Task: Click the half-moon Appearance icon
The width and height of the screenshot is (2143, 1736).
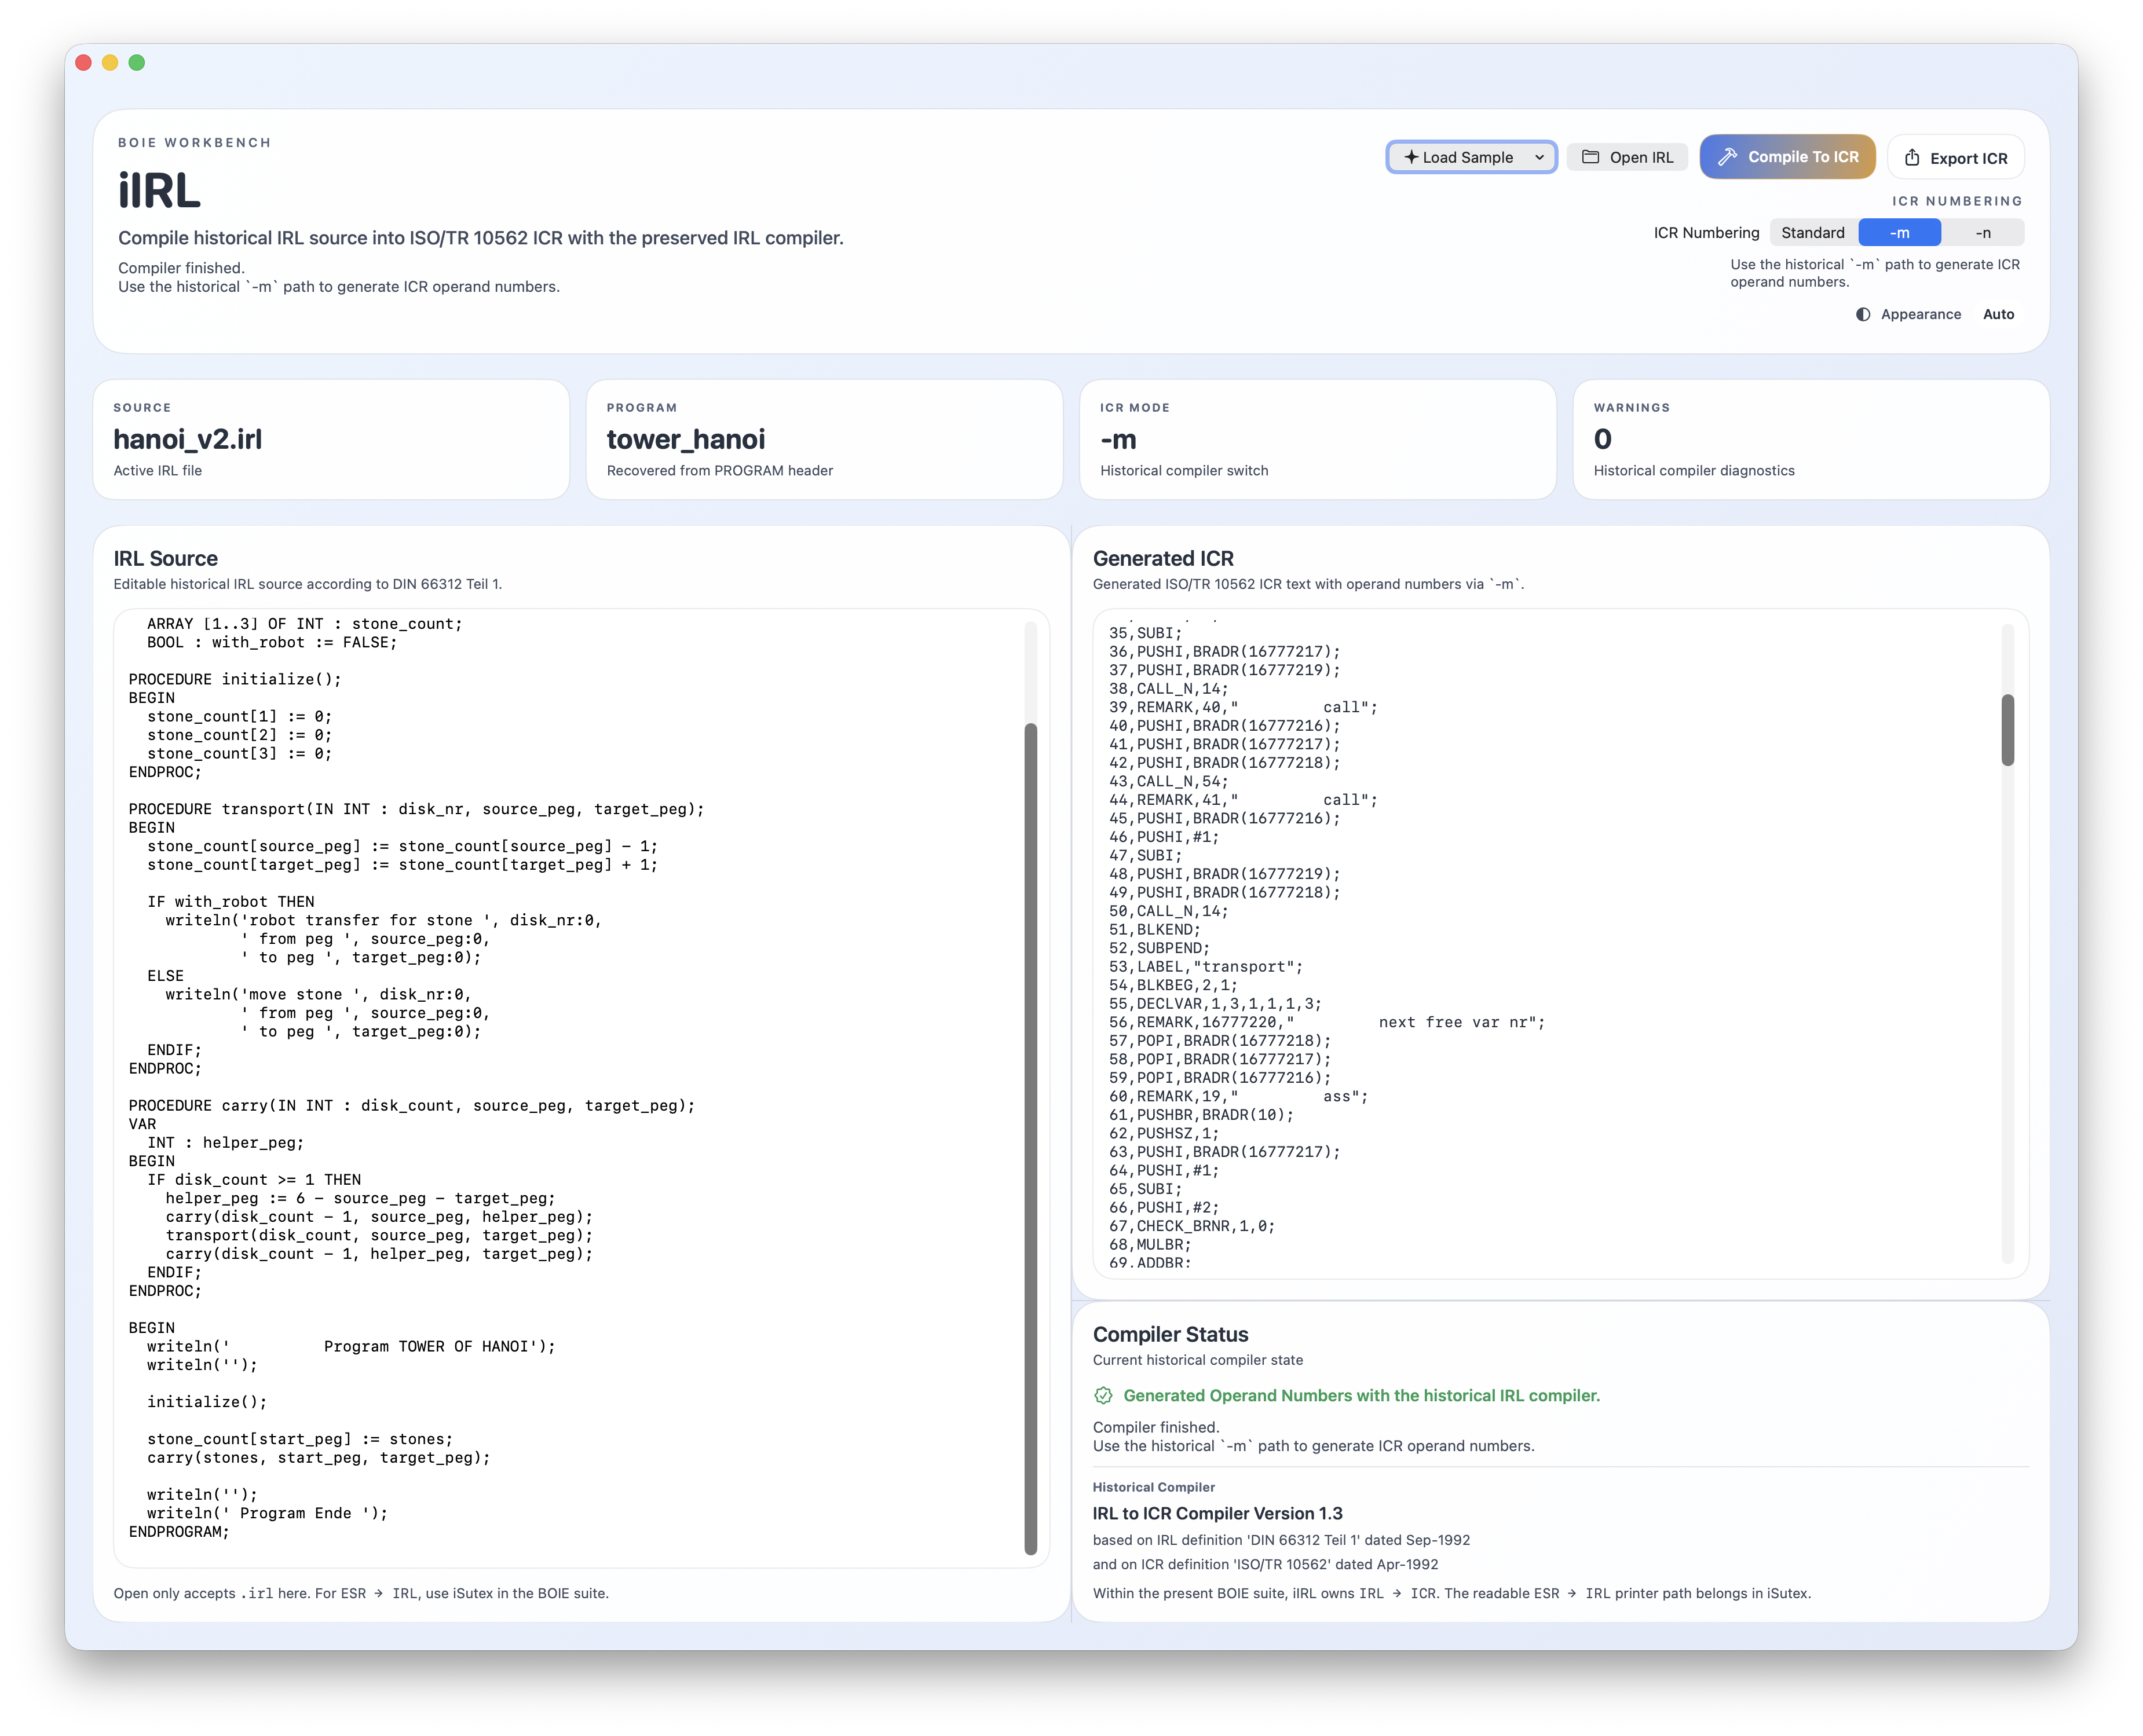Action: tap(1862, 314)
